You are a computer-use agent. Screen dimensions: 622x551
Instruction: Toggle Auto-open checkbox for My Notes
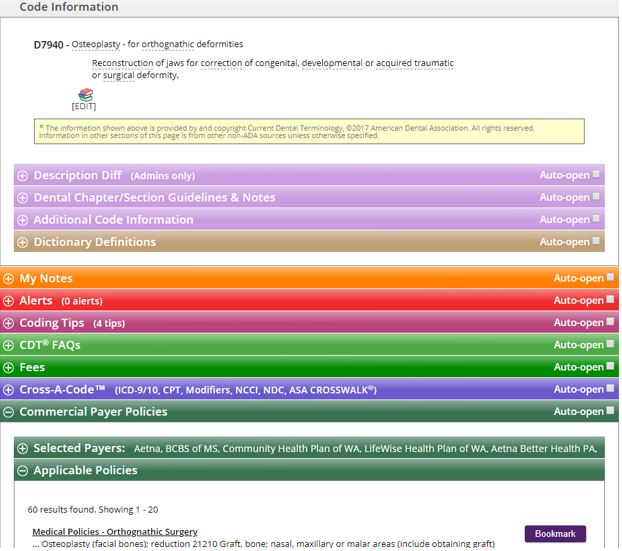tap(610, 277)
